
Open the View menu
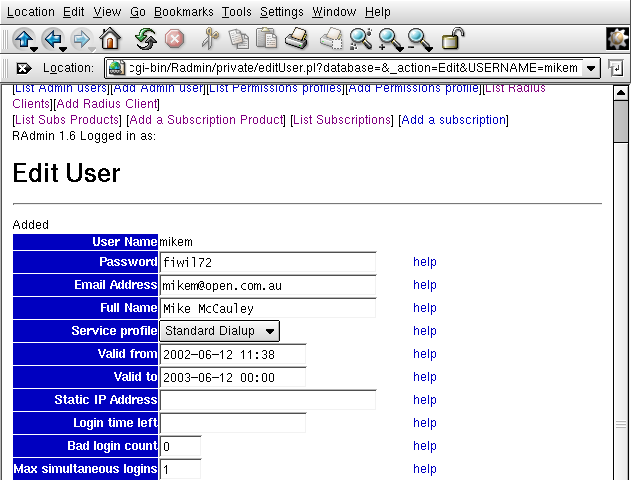(x=107, y=12)
